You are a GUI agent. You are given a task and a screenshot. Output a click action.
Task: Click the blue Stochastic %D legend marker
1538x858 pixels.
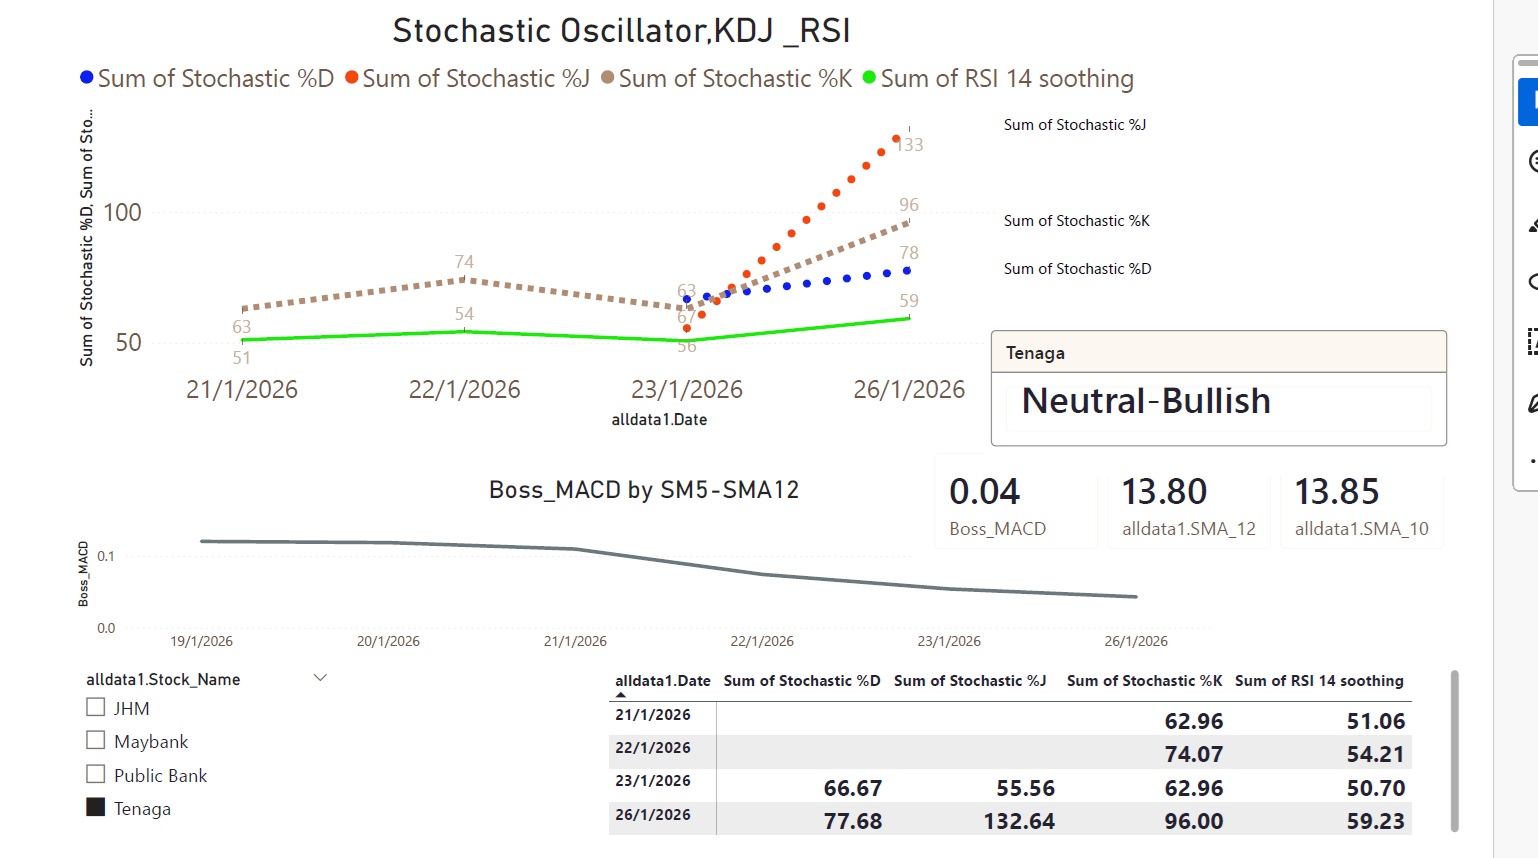coord(87,78)
